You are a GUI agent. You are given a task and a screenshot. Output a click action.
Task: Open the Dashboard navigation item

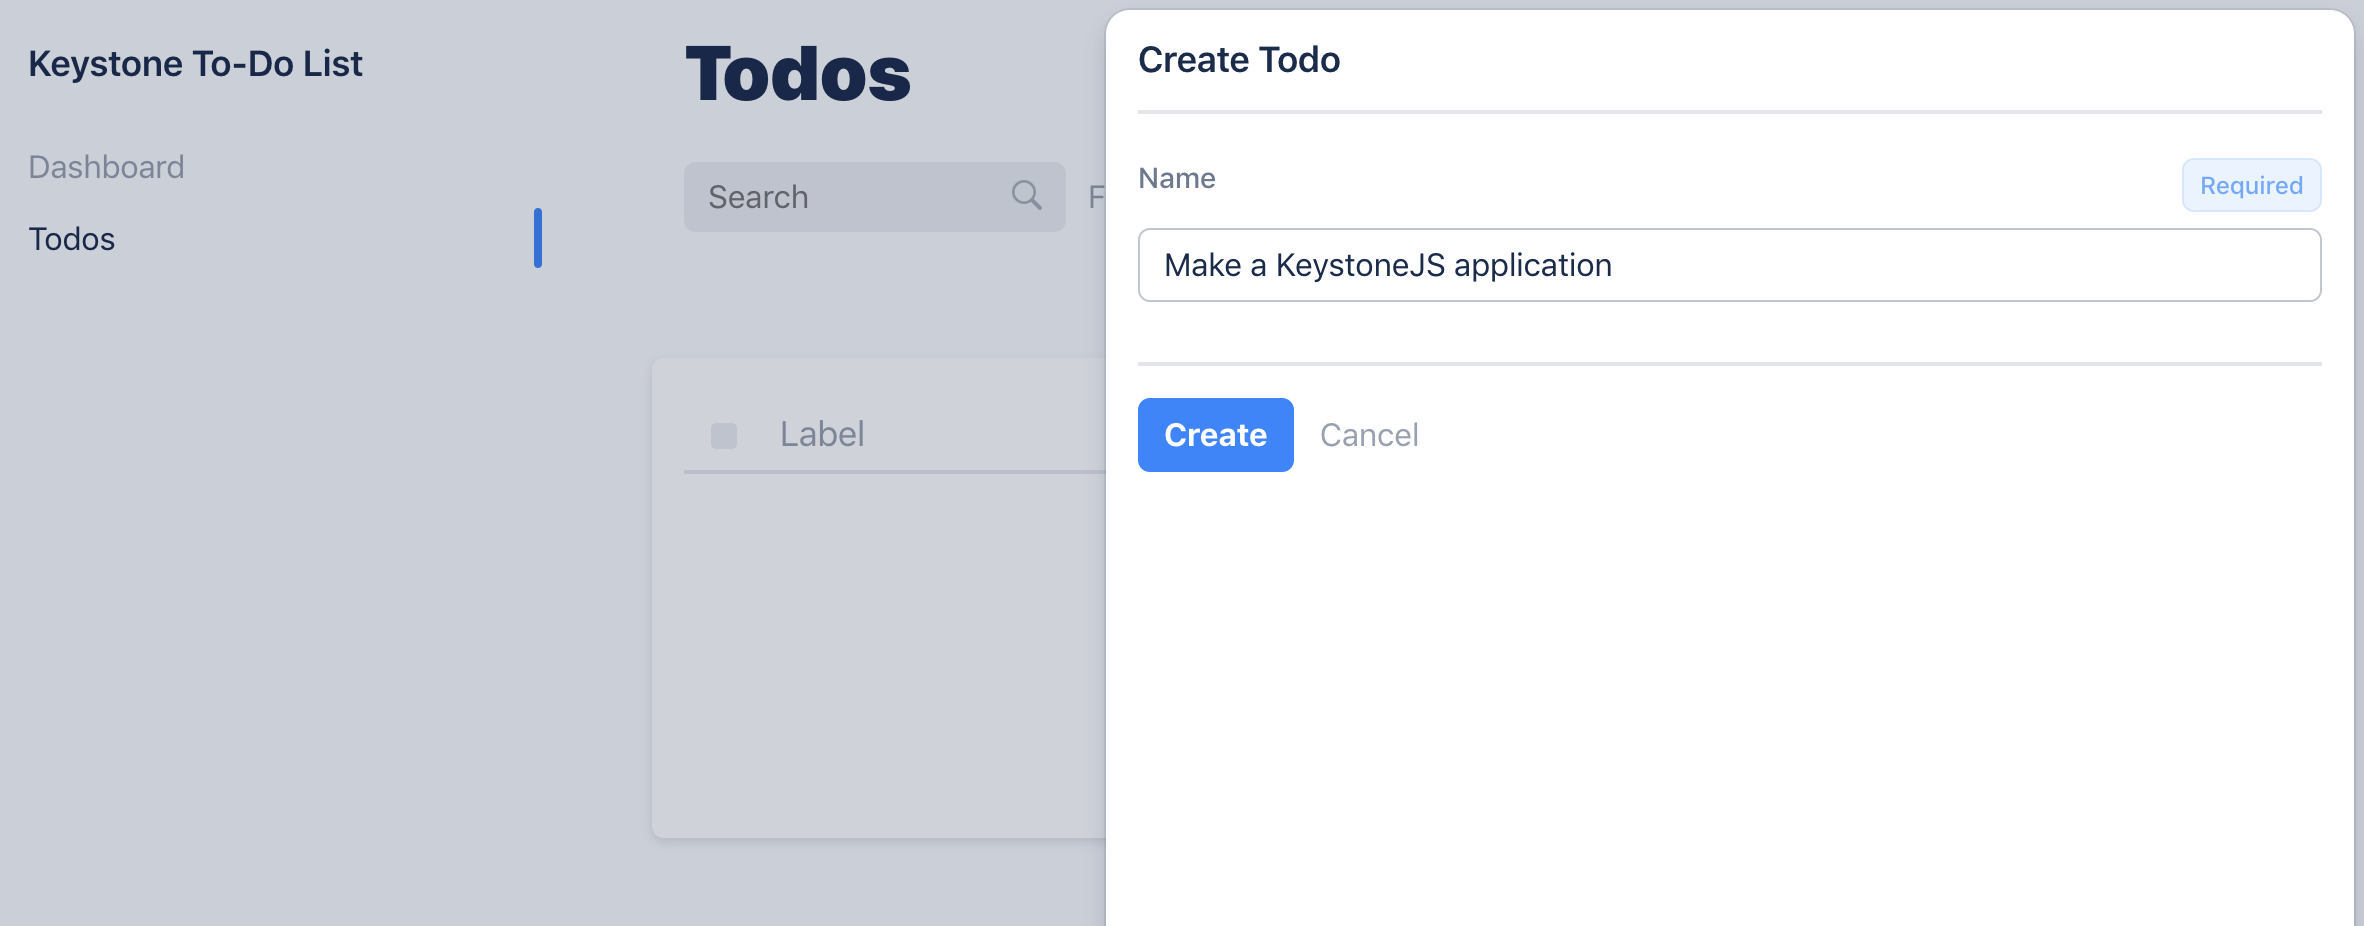[106, 167]
